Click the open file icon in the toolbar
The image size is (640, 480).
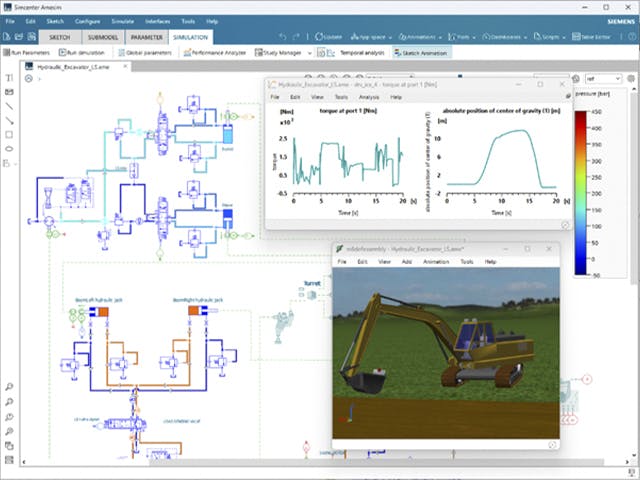tap(19, 37)
